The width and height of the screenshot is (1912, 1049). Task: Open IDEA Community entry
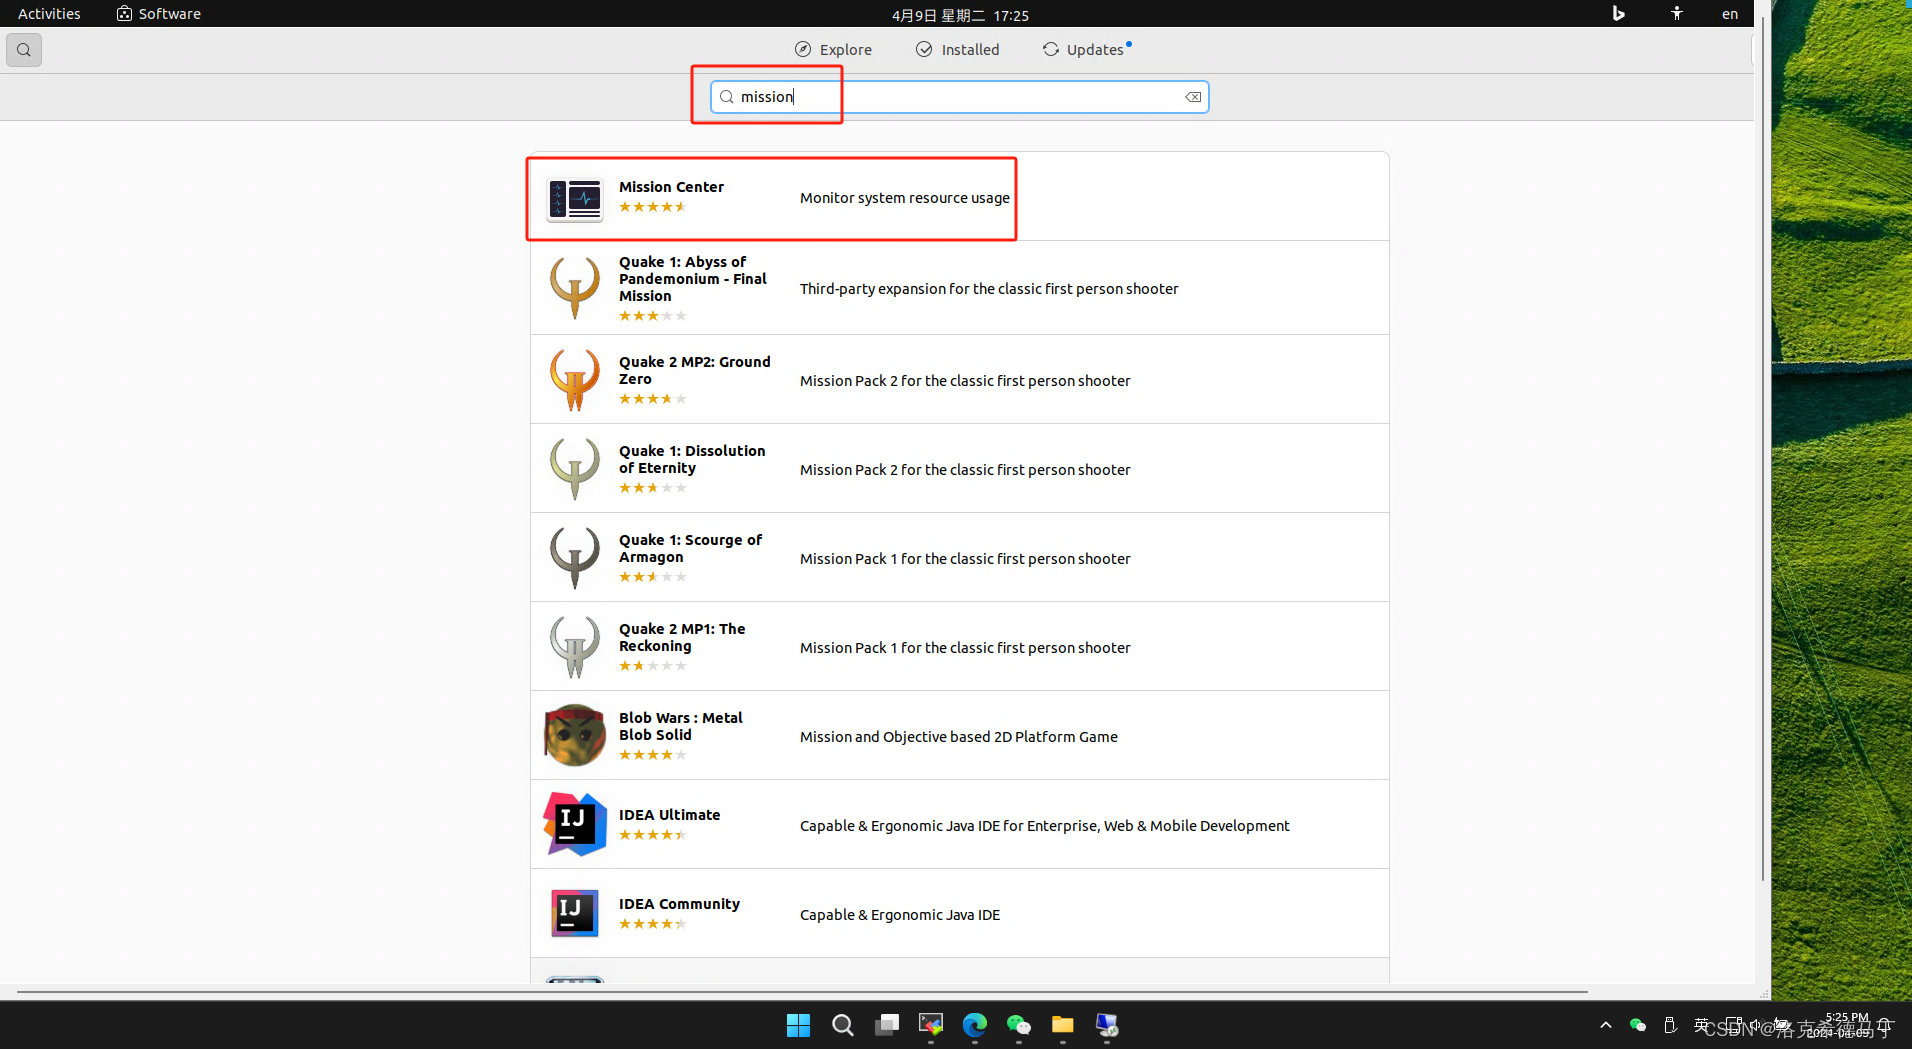coord(959,913)
